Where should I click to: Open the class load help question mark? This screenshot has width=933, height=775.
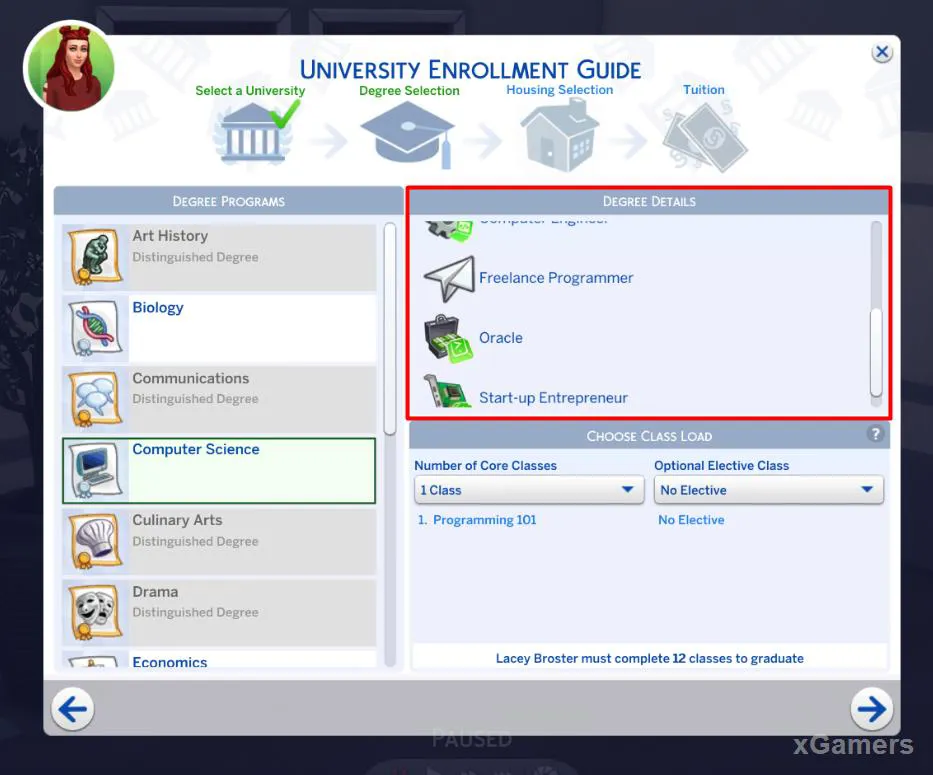(x=875, y=434)
